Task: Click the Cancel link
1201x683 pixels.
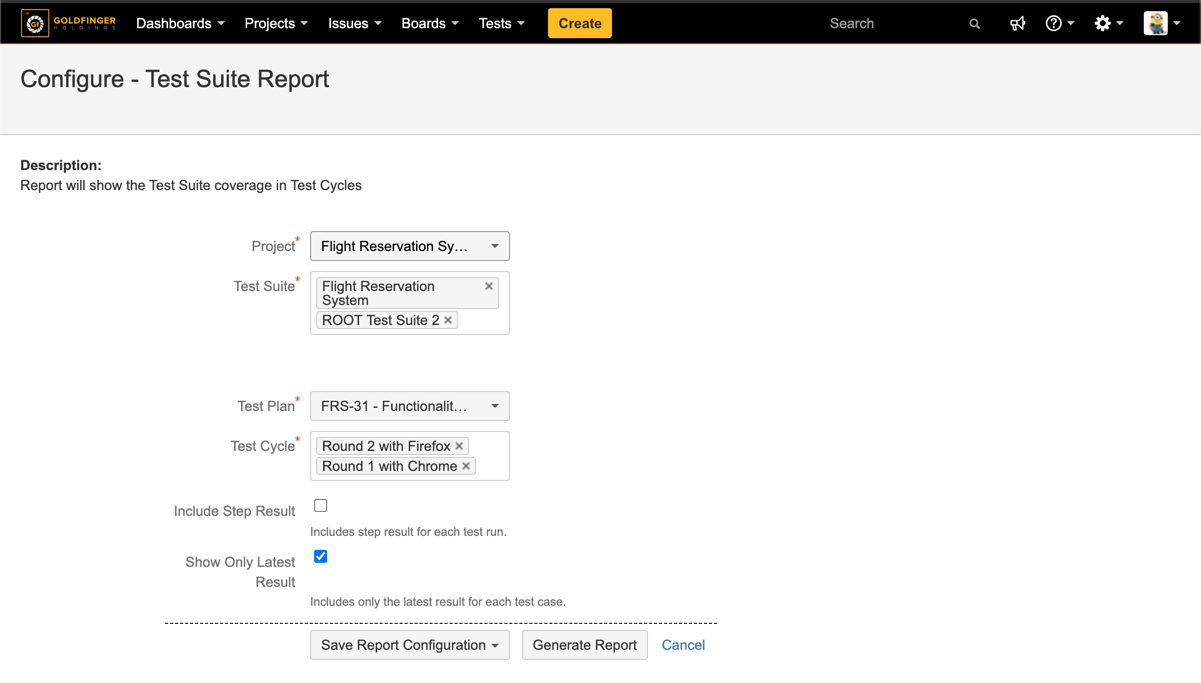Action: (x=683, y=645)
